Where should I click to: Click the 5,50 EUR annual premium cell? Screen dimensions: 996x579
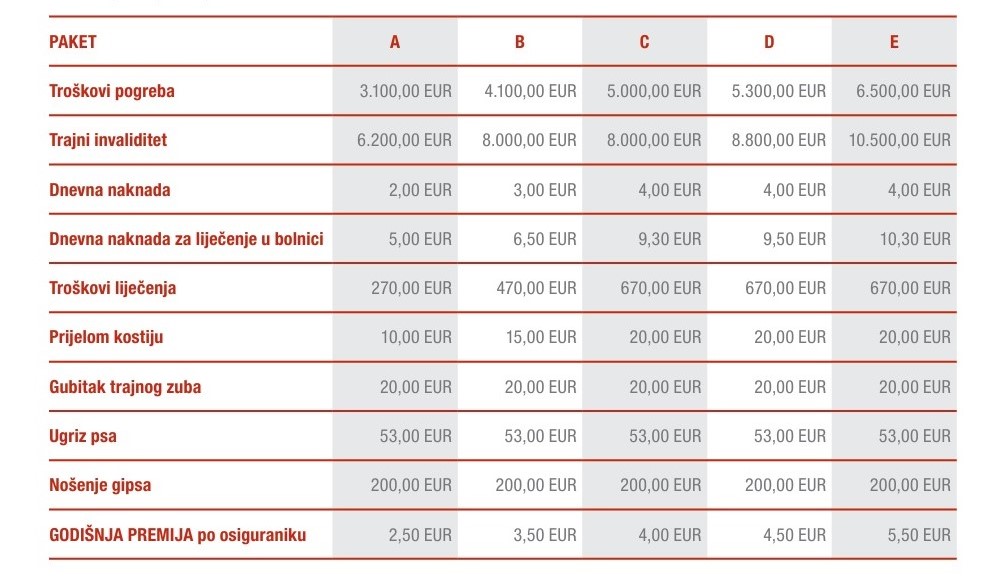(916, 535)
